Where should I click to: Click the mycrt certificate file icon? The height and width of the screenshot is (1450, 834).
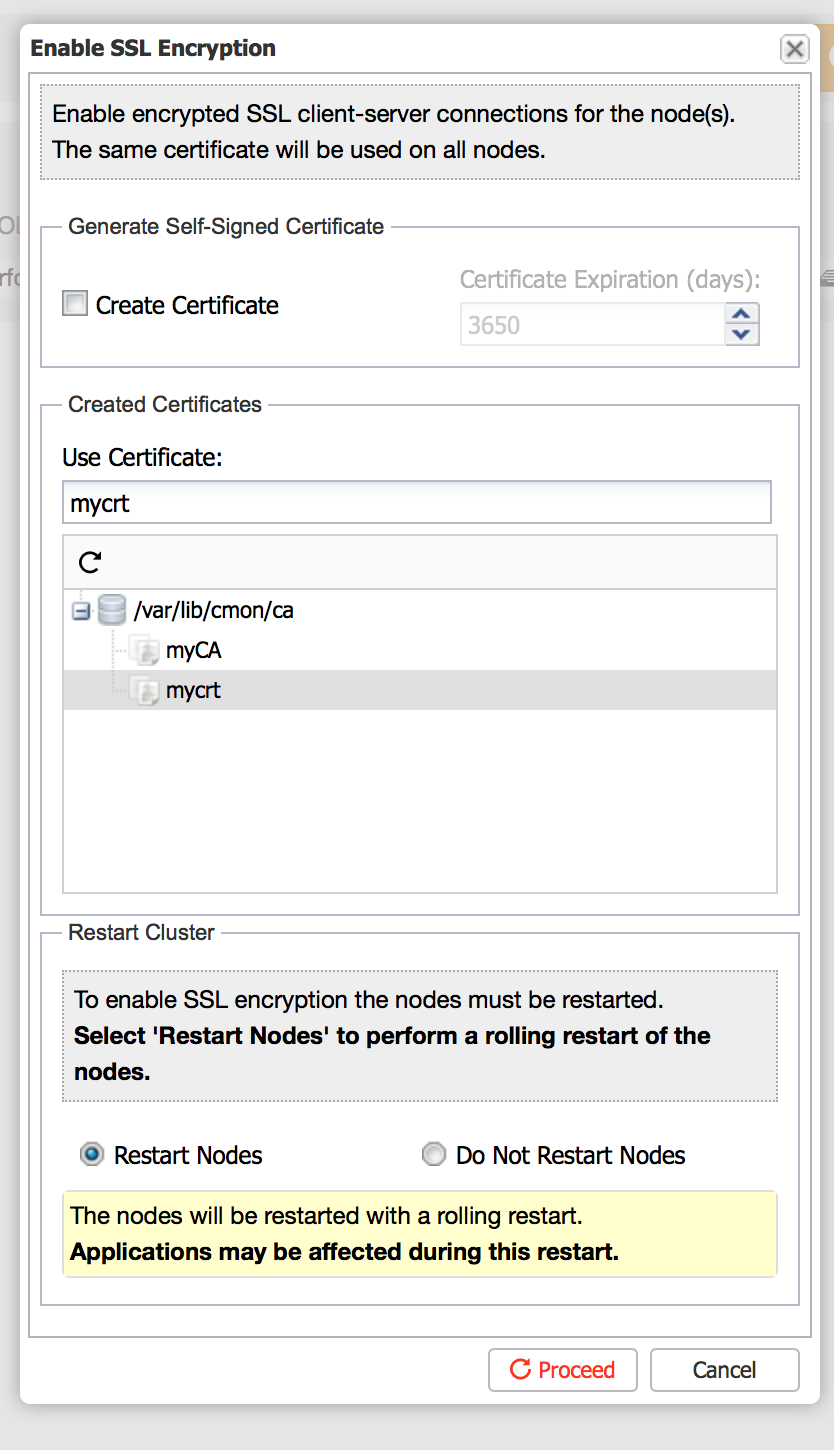pos(147,691)
